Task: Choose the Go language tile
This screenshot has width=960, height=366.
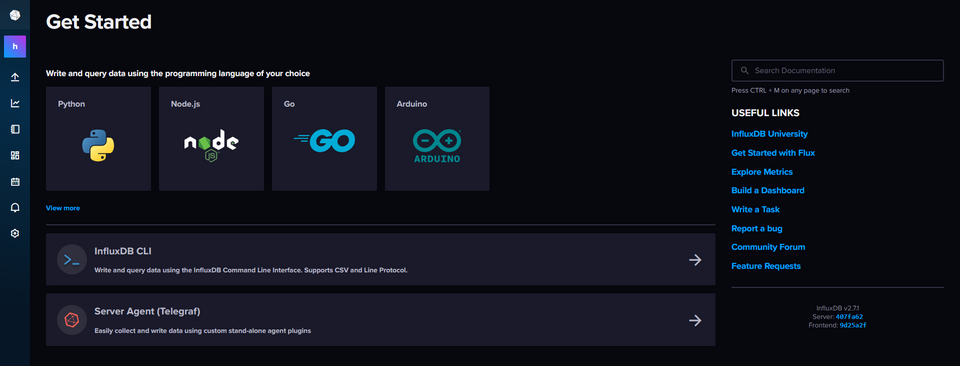Action: pos(324,138)
